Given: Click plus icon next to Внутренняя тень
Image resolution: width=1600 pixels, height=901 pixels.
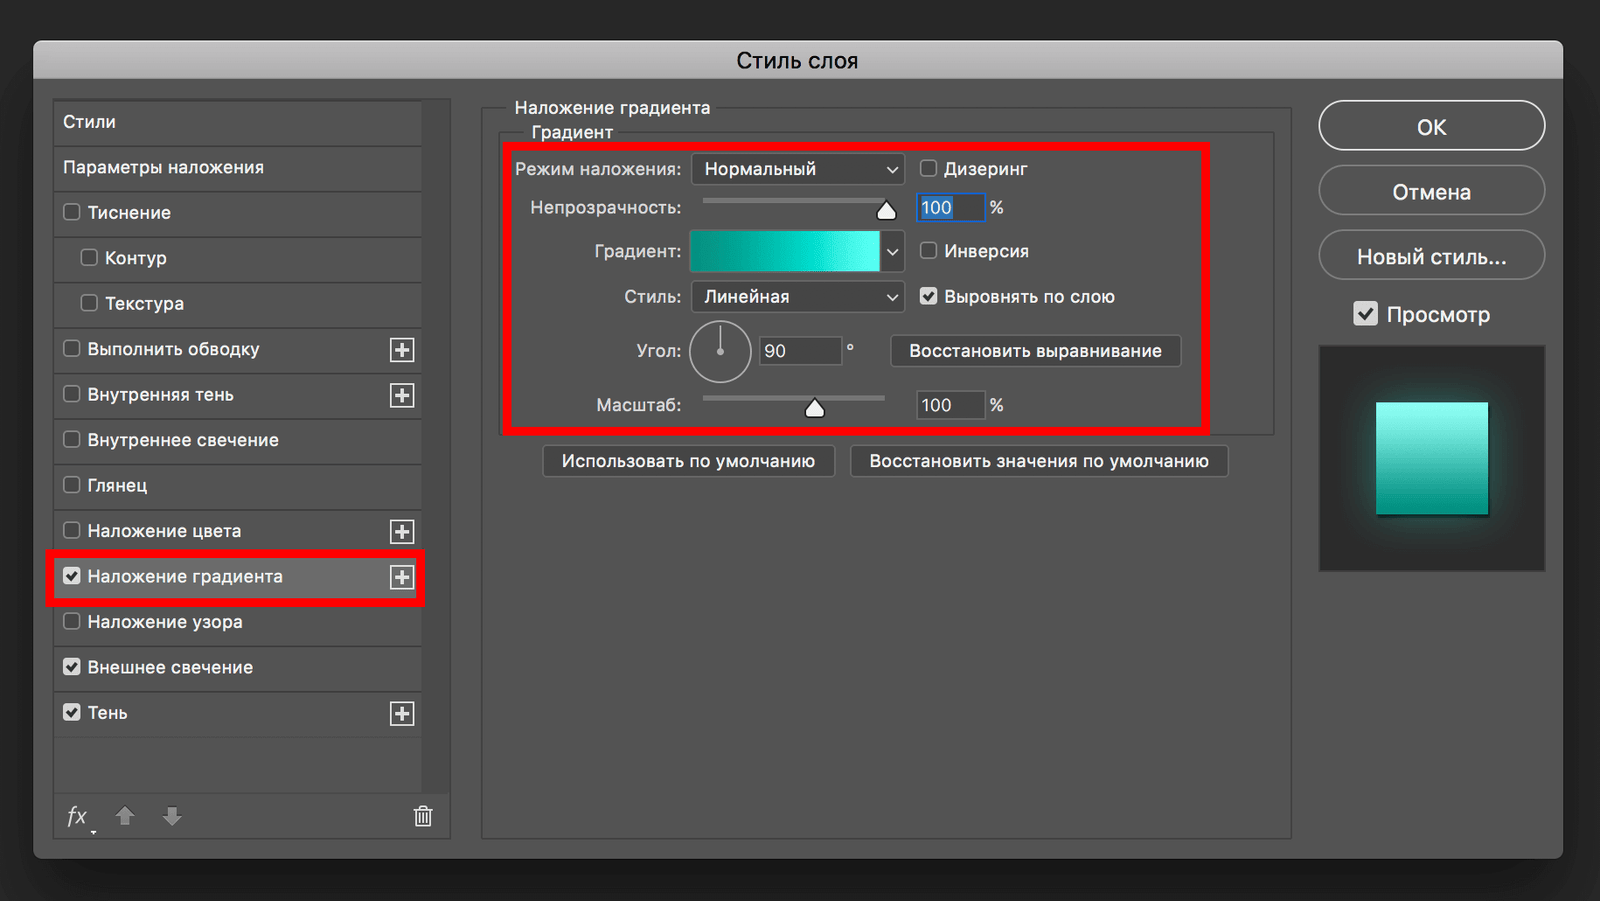Looking at the screenshot, I should click(x=402, y=396).
